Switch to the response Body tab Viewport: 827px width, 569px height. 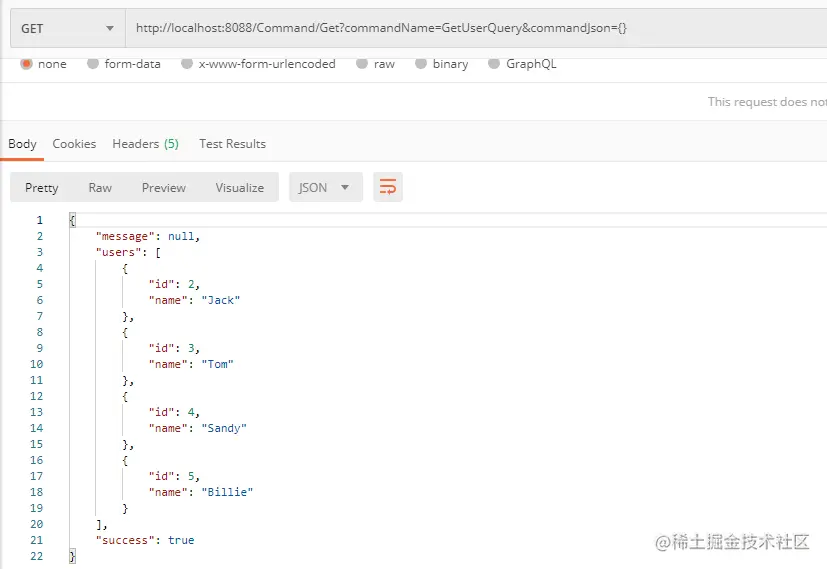tap(22, 144)
